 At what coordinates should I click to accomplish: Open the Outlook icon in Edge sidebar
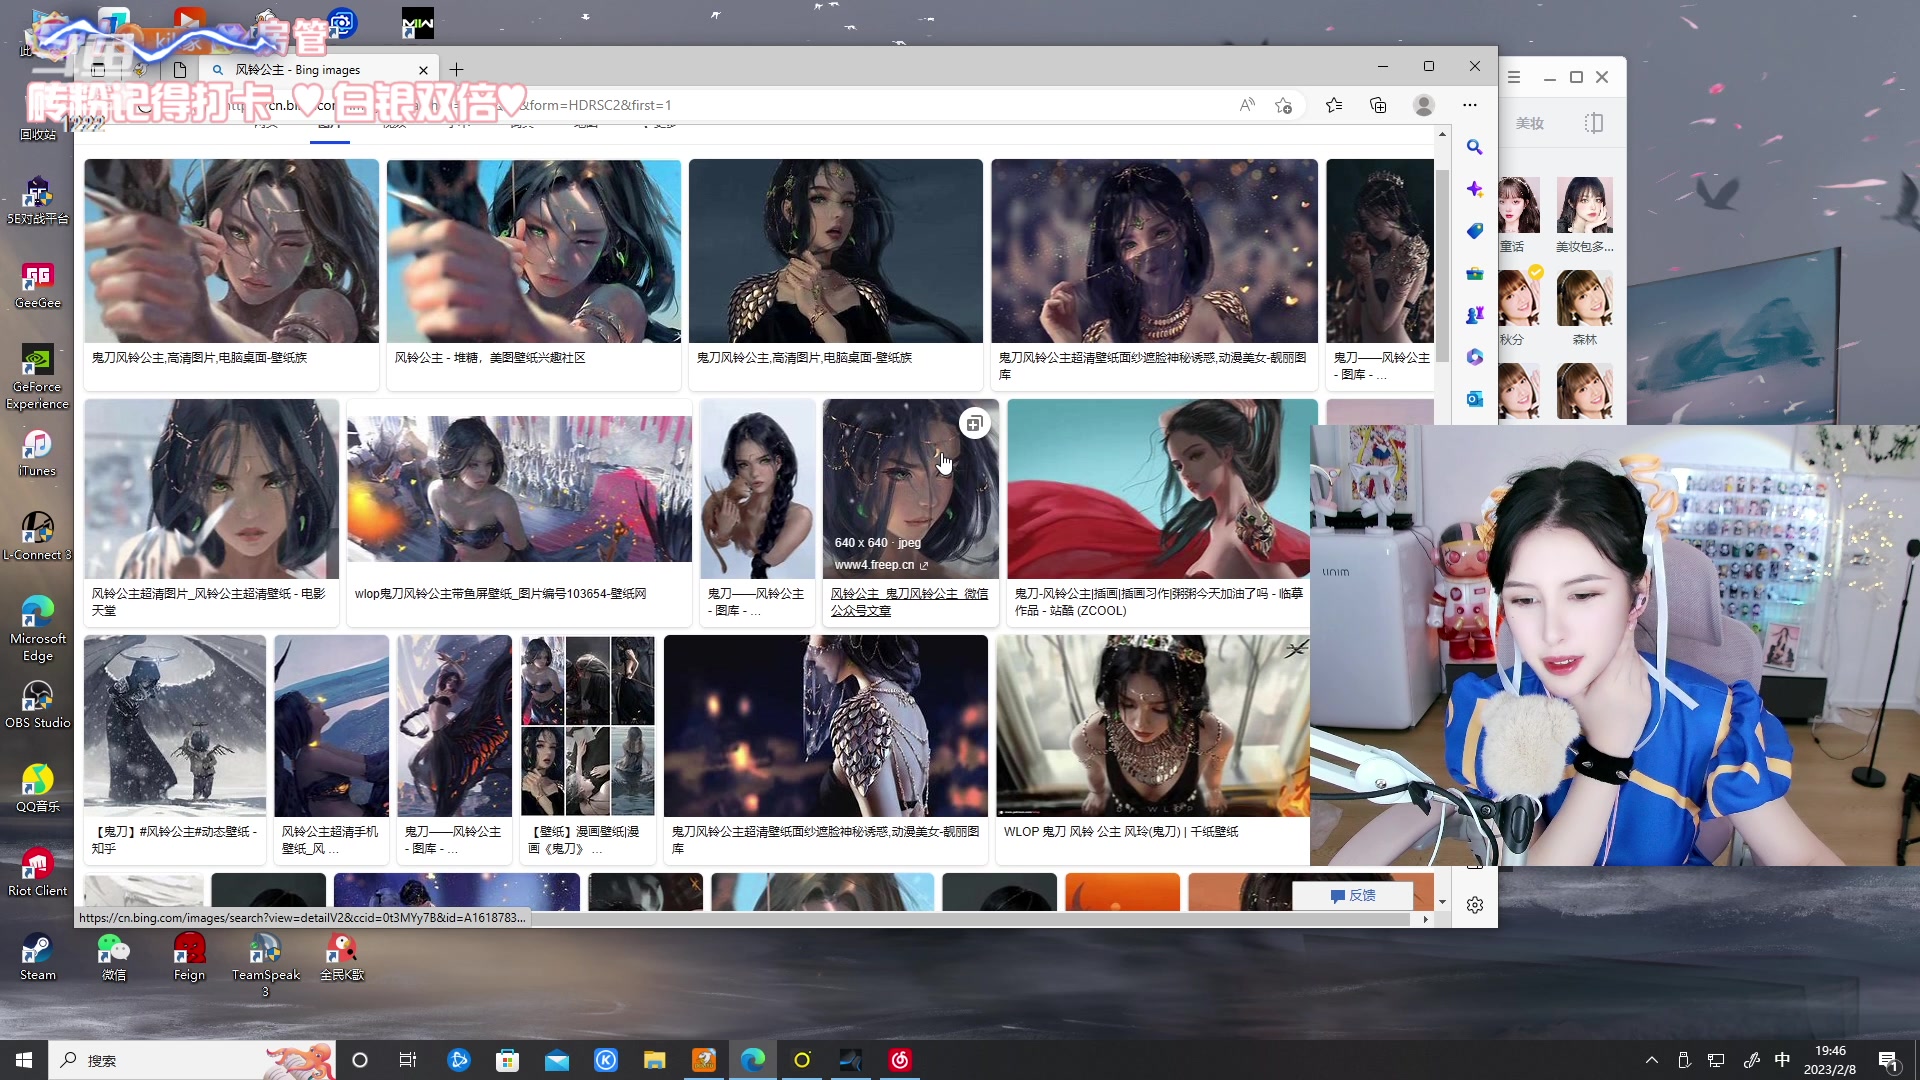(1474, 399)
